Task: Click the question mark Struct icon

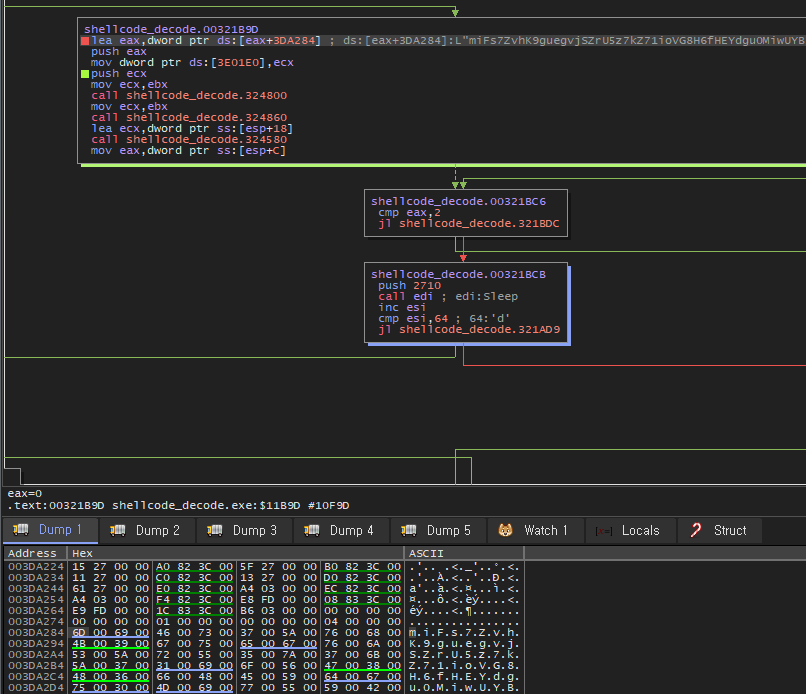Action: point(696,530)
